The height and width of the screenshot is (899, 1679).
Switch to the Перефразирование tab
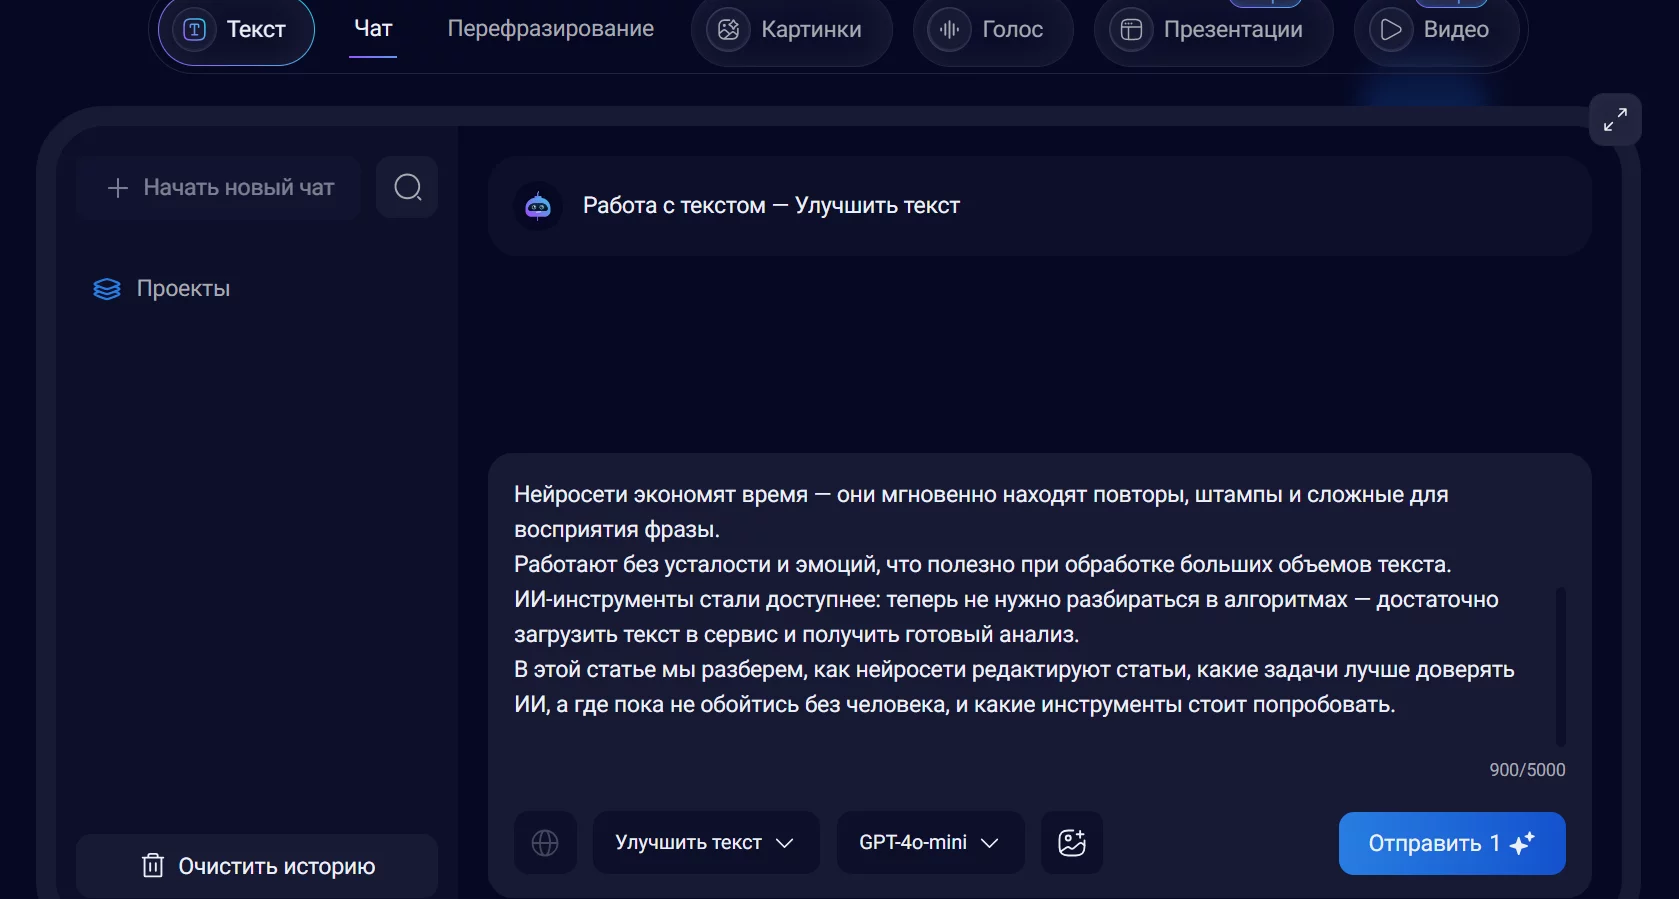550,29
